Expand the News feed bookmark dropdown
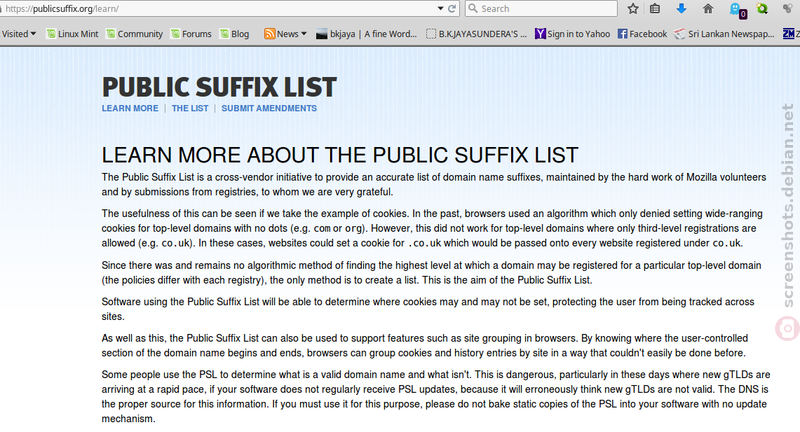Viewport: 800px width, 432px height. (x=285, y=34)
